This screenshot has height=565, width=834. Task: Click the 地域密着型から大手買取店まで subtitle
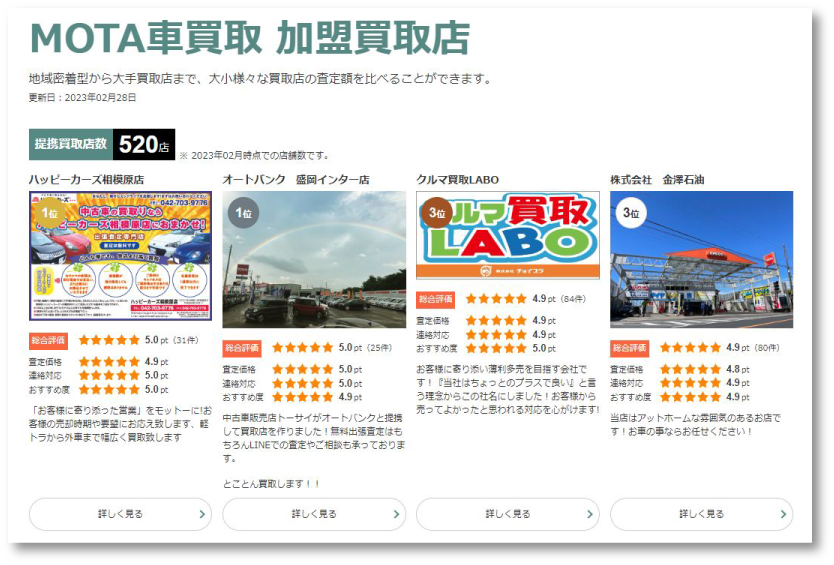(261, 79)
